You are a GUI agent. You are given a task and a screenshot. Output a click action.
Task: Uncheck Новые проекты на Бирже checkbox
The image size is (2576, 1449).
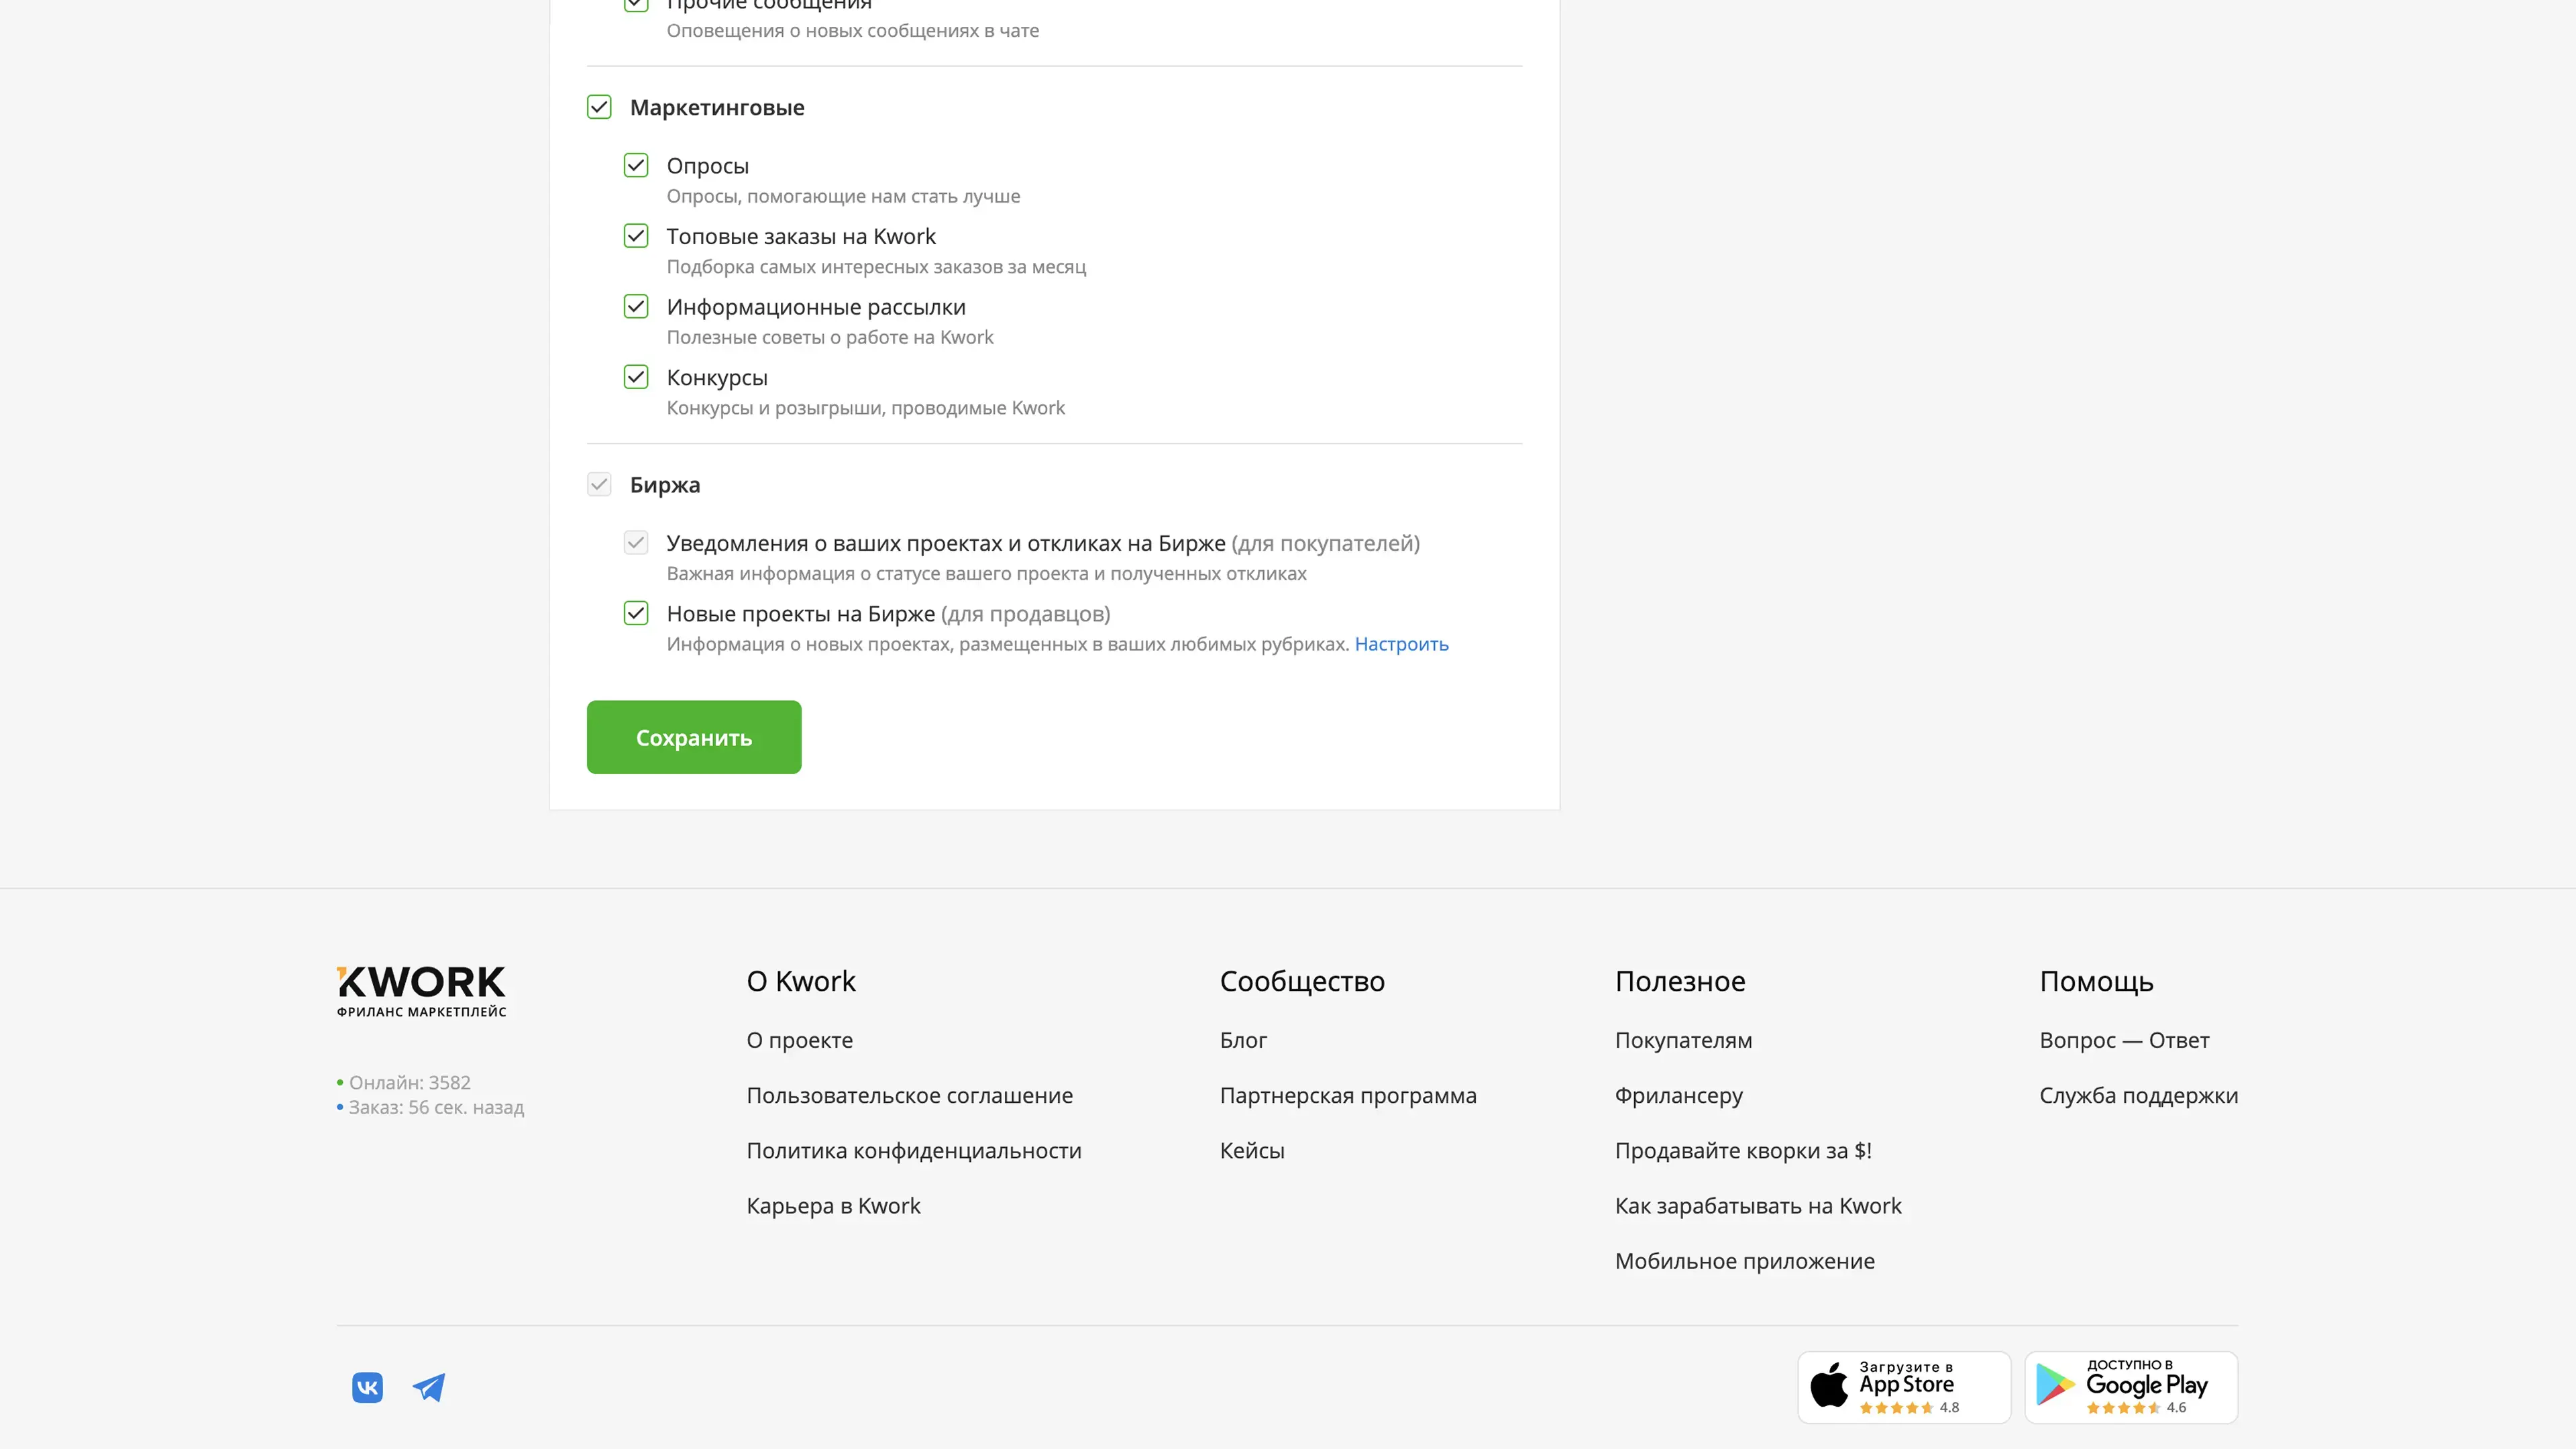pos(636,613)
